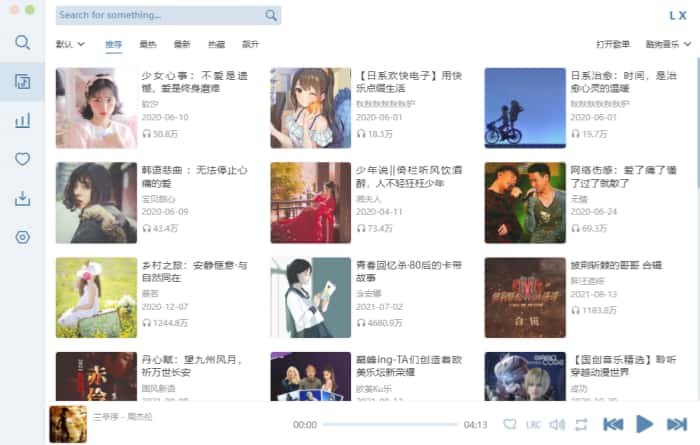Screen dimensions: 700x445
Task: Switch to the 最热 tab
Action: point(148,44)
